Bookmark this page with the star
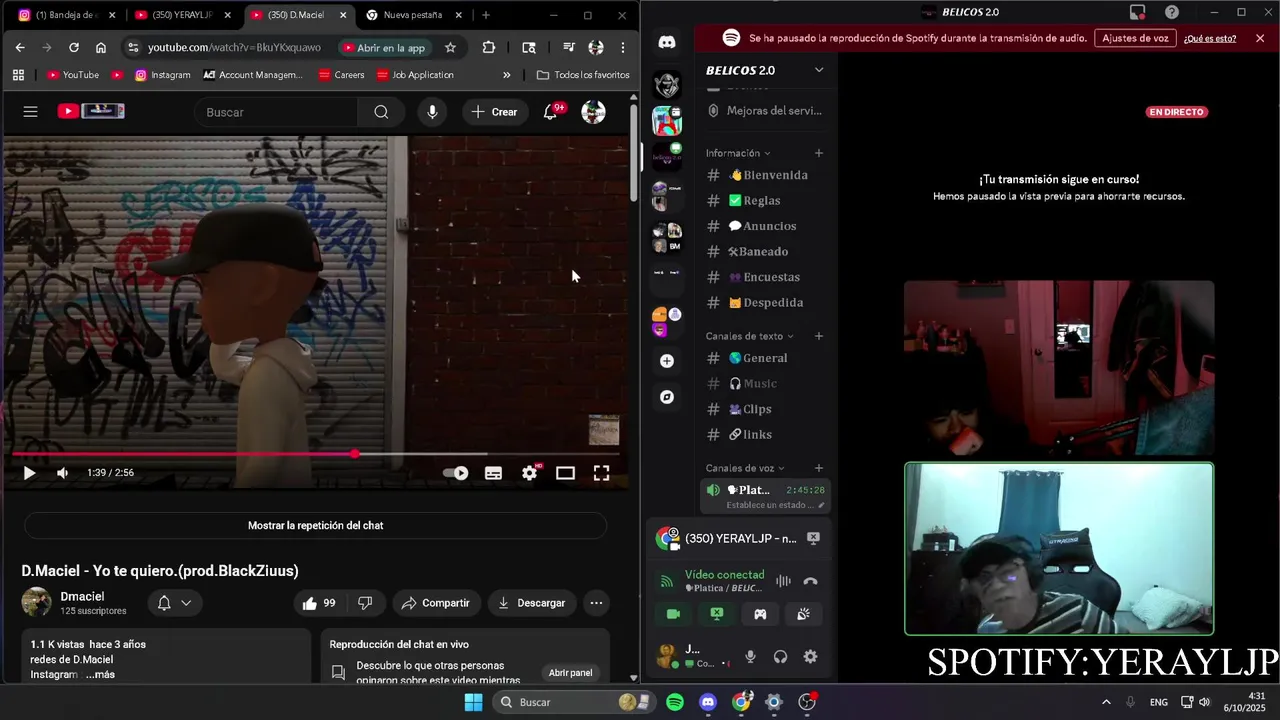The width and height of the screenshot is (1280, 720). [x=450, y=47]
